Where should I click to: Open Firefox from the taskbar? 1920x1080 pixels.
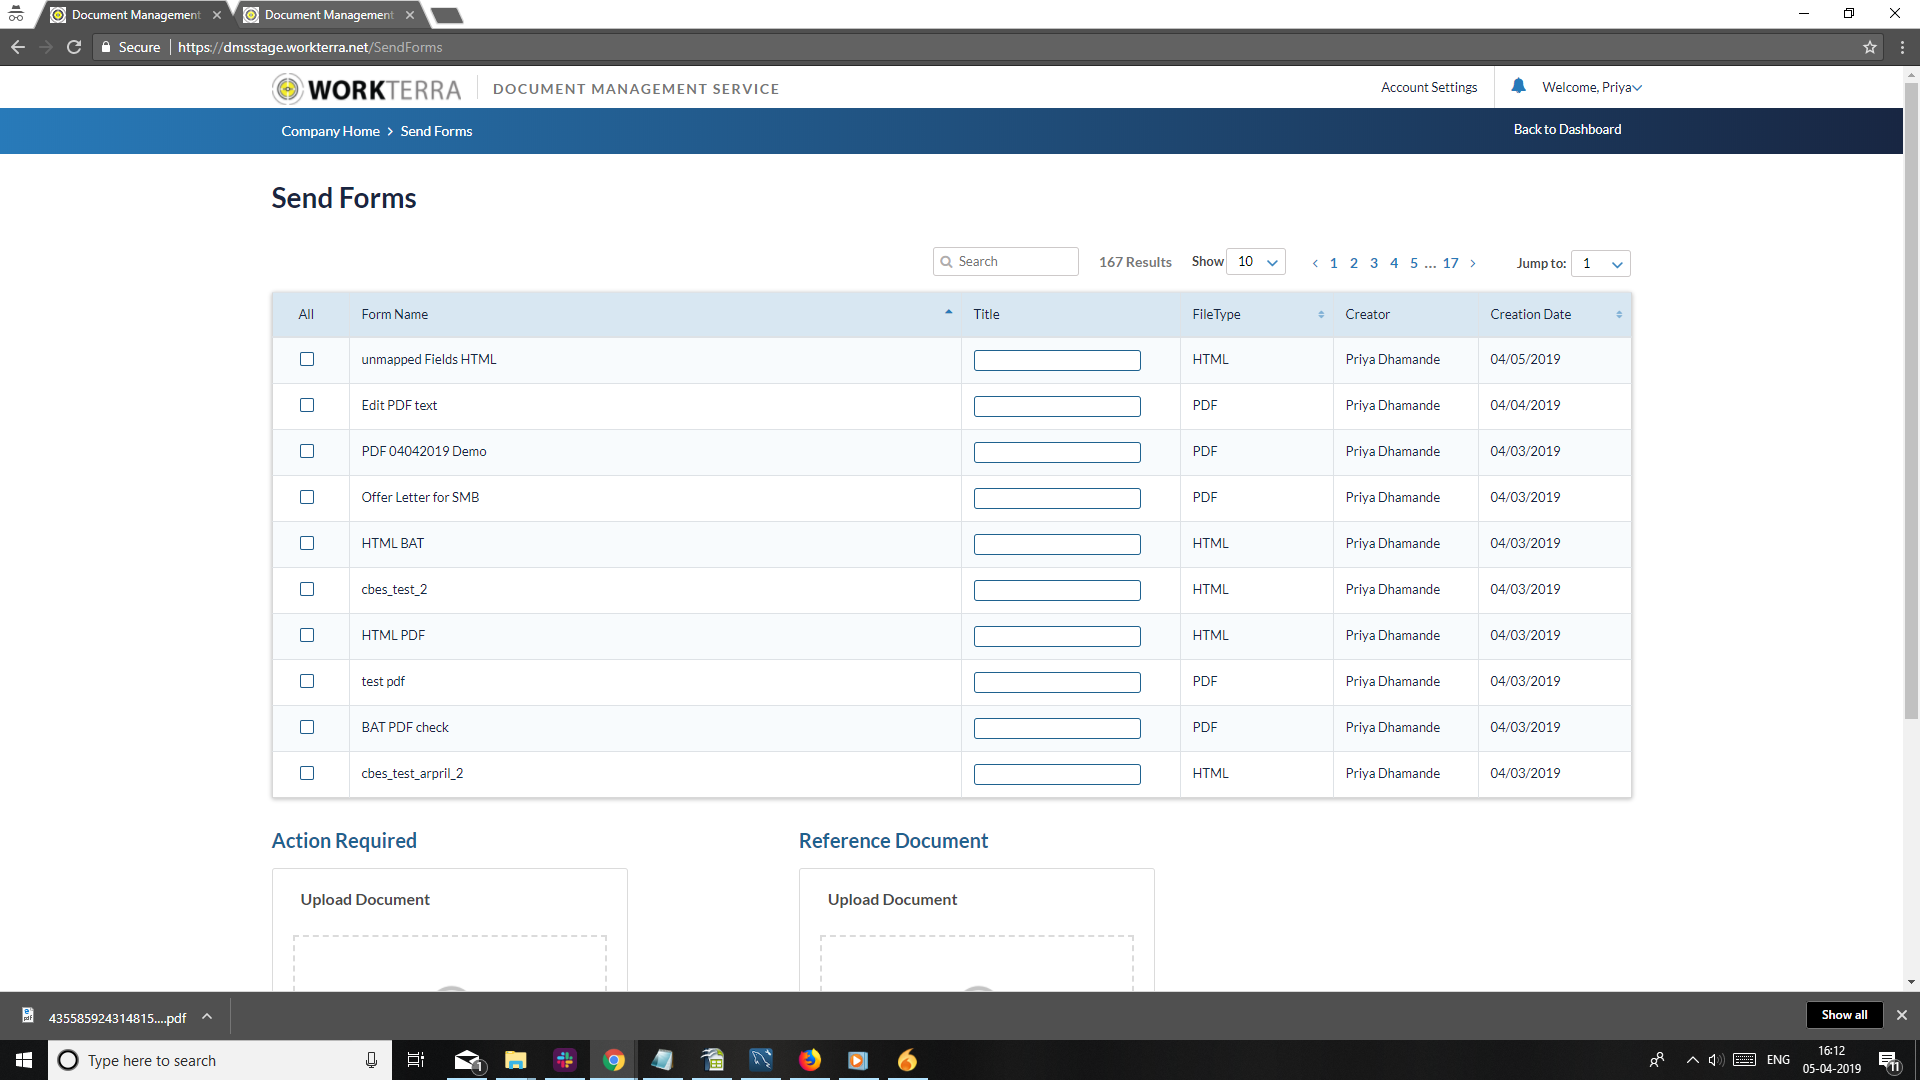click(x=809, y=1060)
